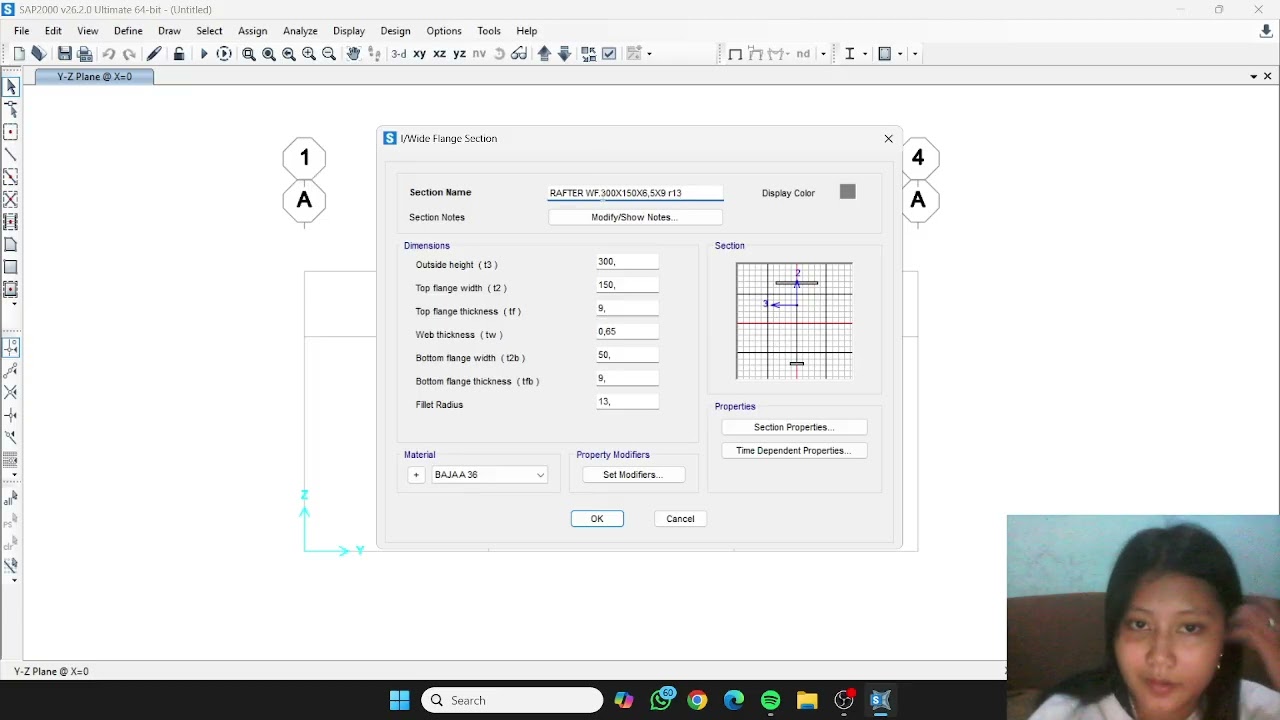Click the square area-section toolbar icon
This screenshot has width=1280, height=720.
885,54
